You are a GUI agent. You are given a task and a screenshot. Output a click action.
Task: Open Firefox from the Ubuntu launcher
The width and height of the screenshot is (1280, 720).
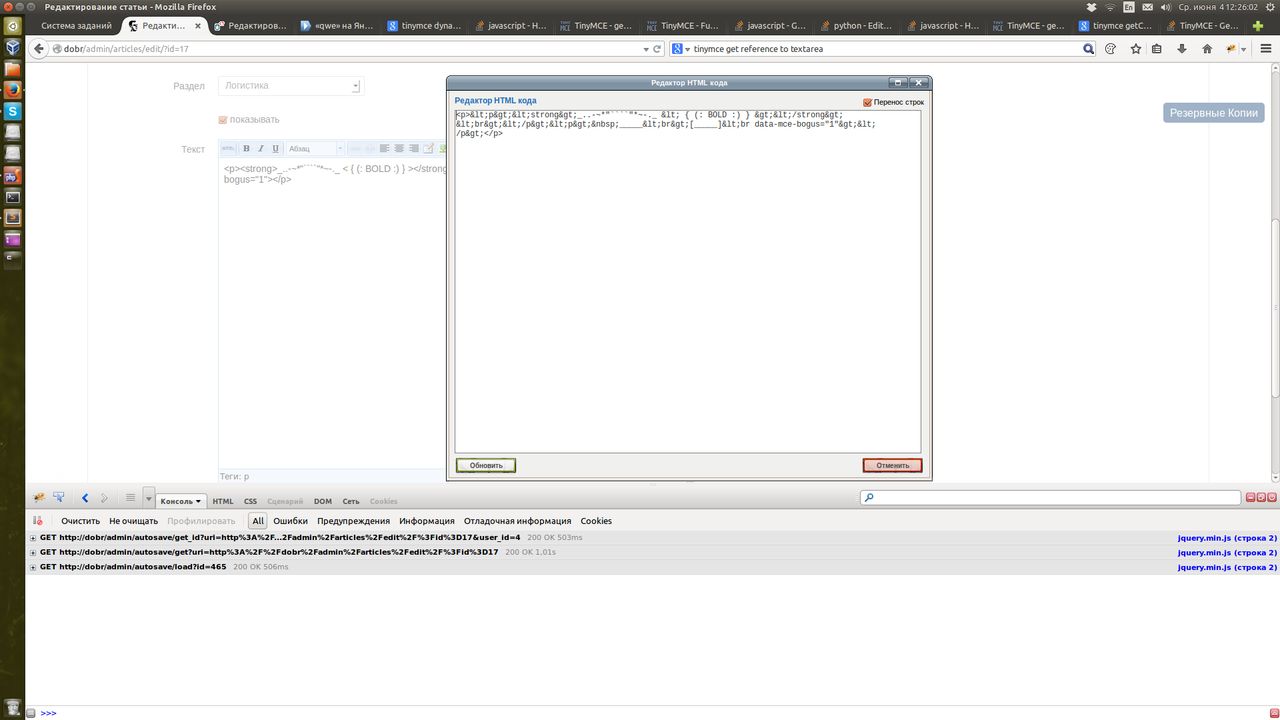point(12,90)
